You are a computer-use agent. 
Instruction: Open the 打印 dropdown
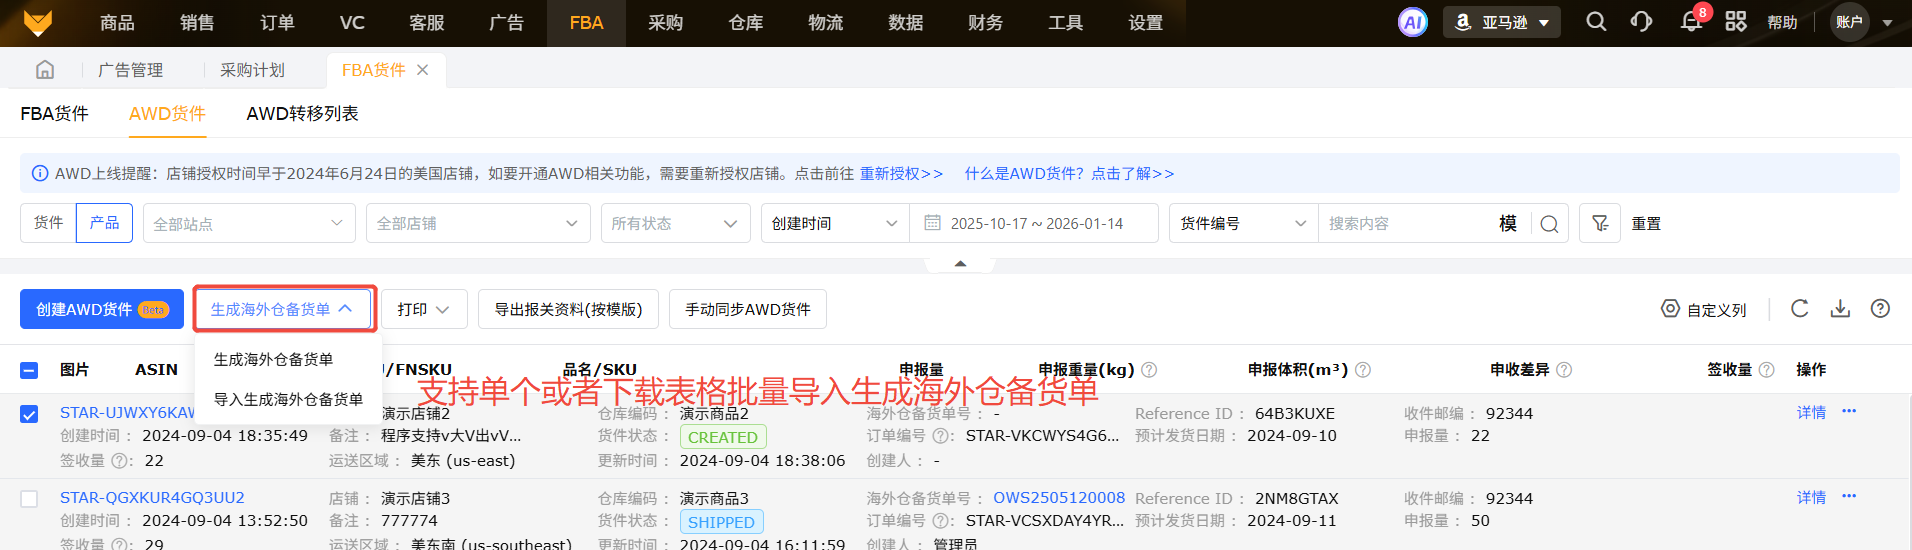tap(424, 309)
